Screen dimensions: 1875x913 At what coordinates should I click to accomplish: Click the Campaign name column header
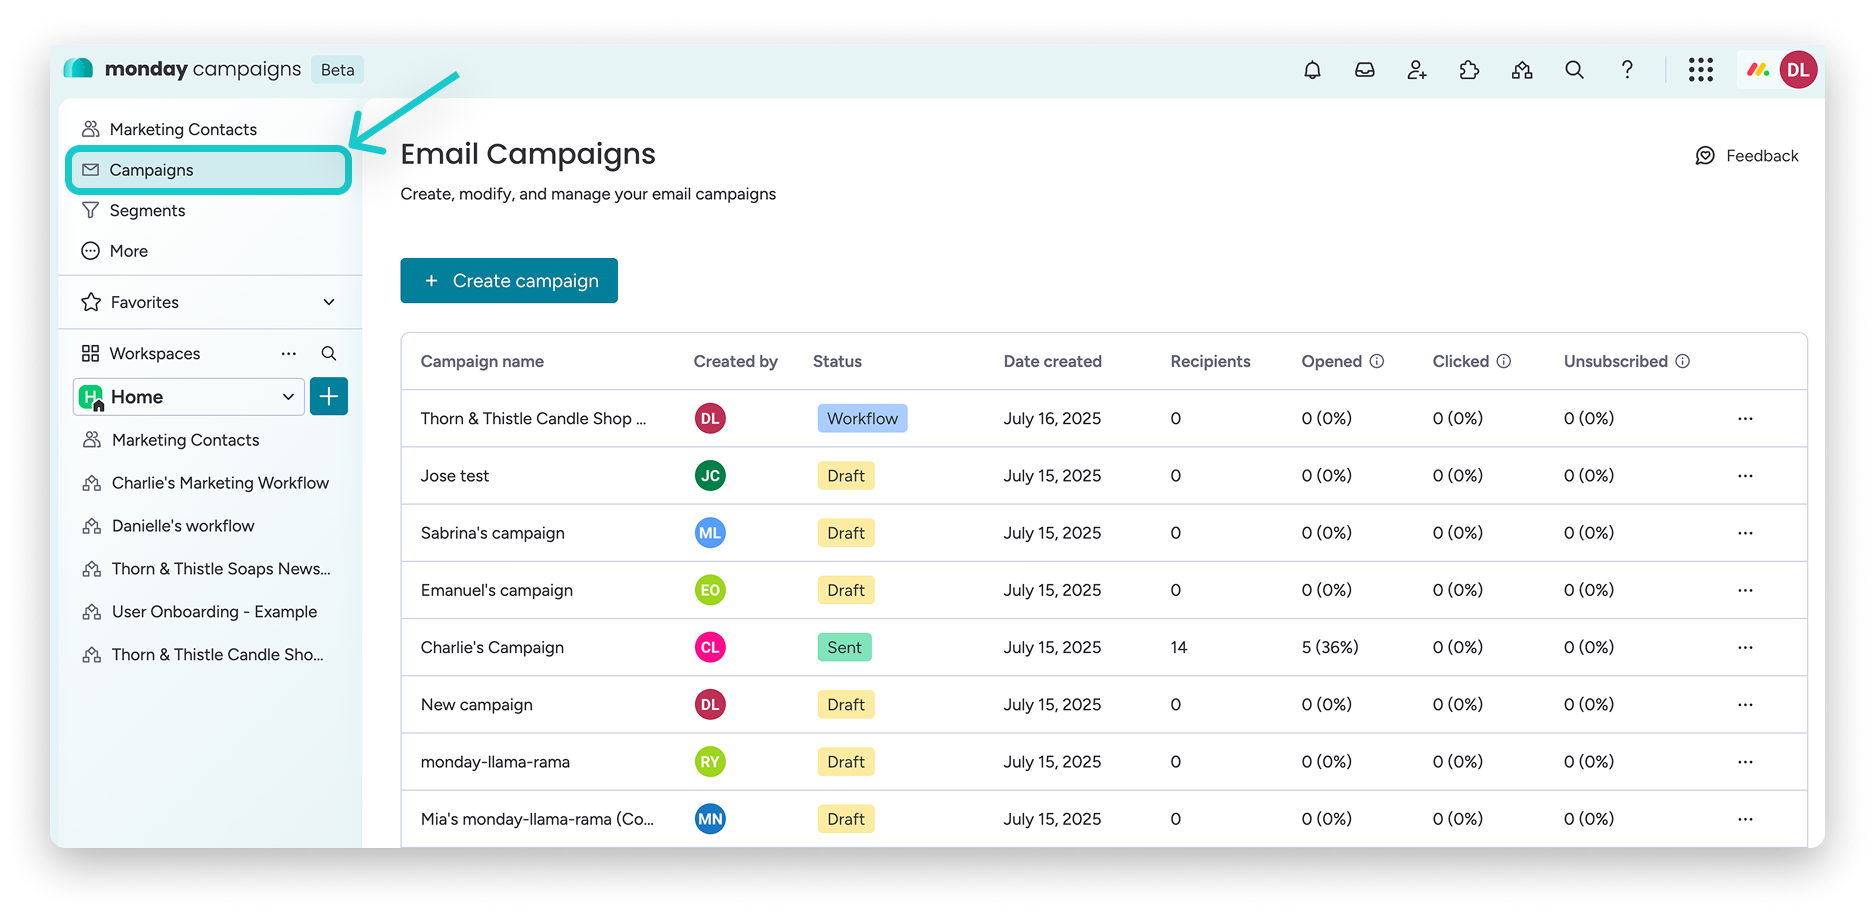482,361
